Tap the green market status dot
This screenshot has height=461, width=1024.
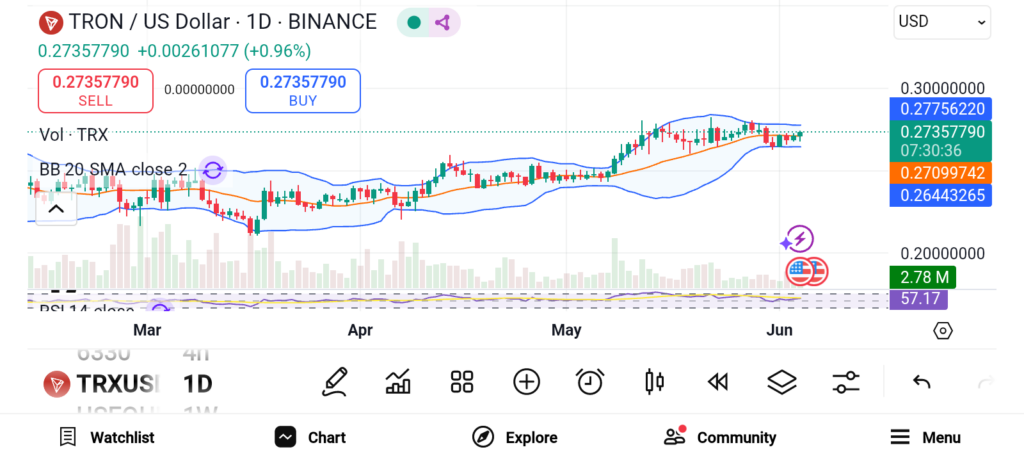pyautogui.click(x=413, y=22)
